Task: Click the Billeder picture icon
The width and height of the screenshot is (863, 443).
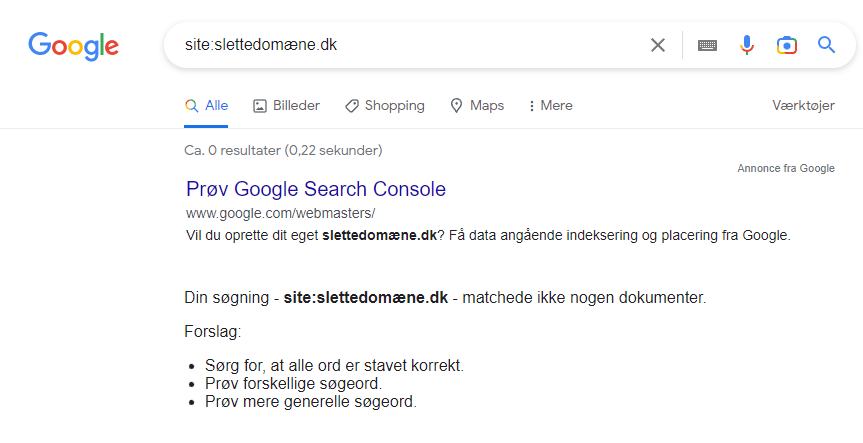Action: pyautogui.click(x=260, y=106)
